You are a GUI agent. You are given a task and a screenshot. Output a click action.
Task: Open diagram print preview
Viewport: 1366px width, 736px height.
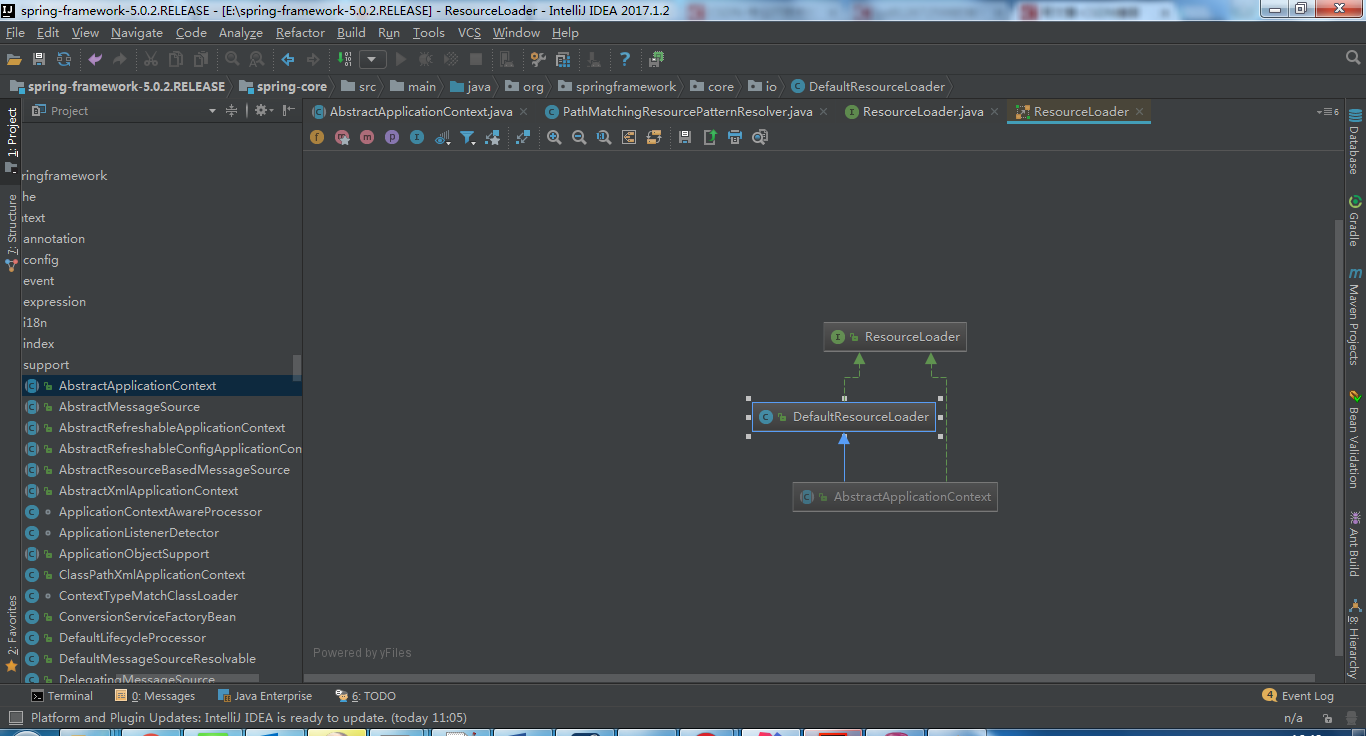(x=760, y=137)
